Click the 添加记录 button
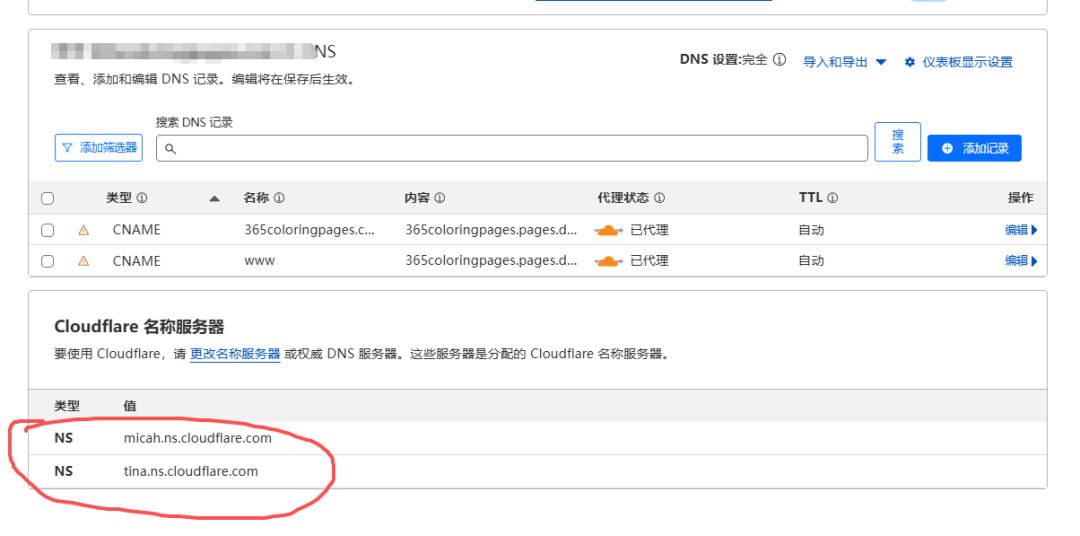This screenshot has width=1080, height=536. tap(974, 148)
